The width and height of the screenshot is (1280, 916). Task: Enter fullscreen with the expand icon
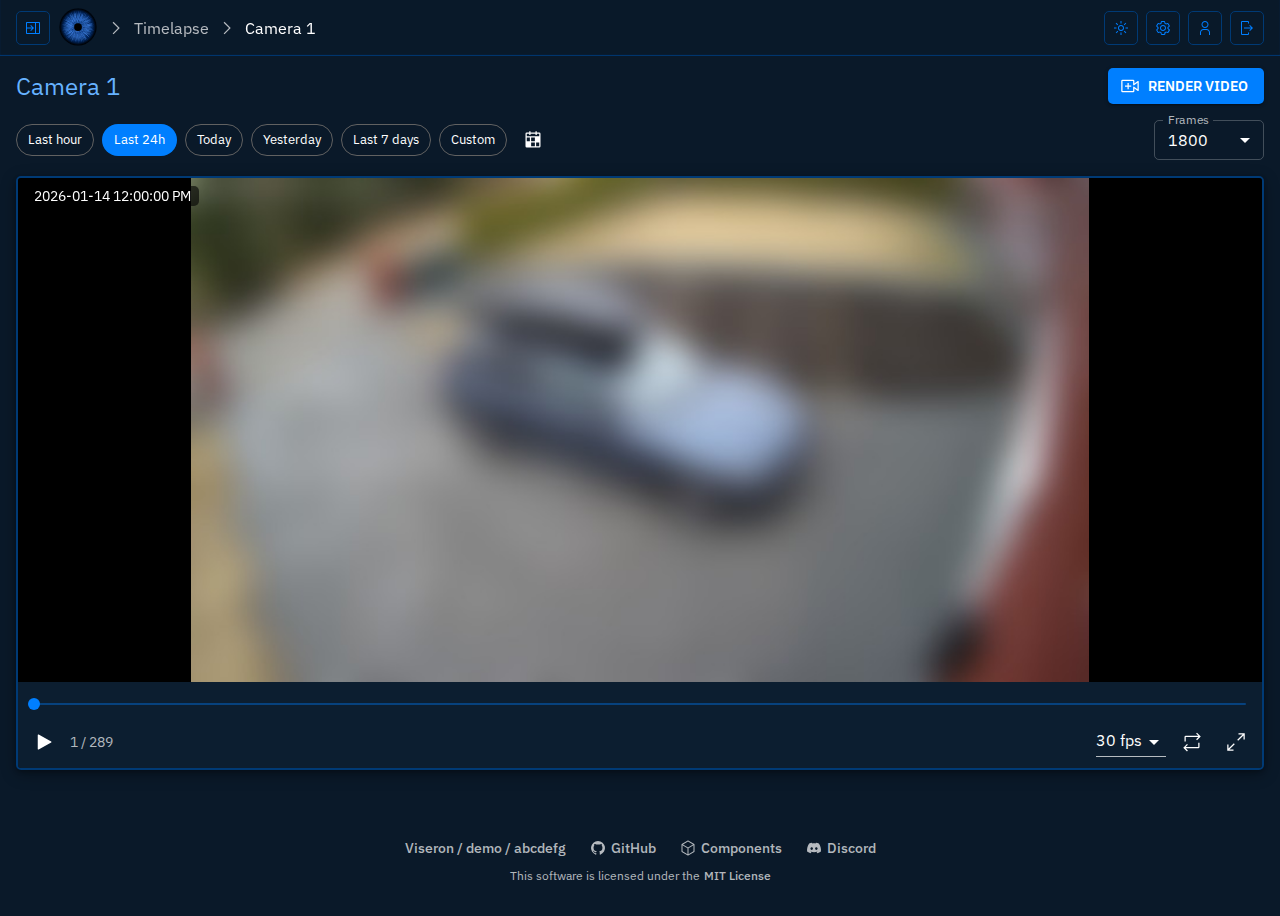click(x=1236, y=742)
